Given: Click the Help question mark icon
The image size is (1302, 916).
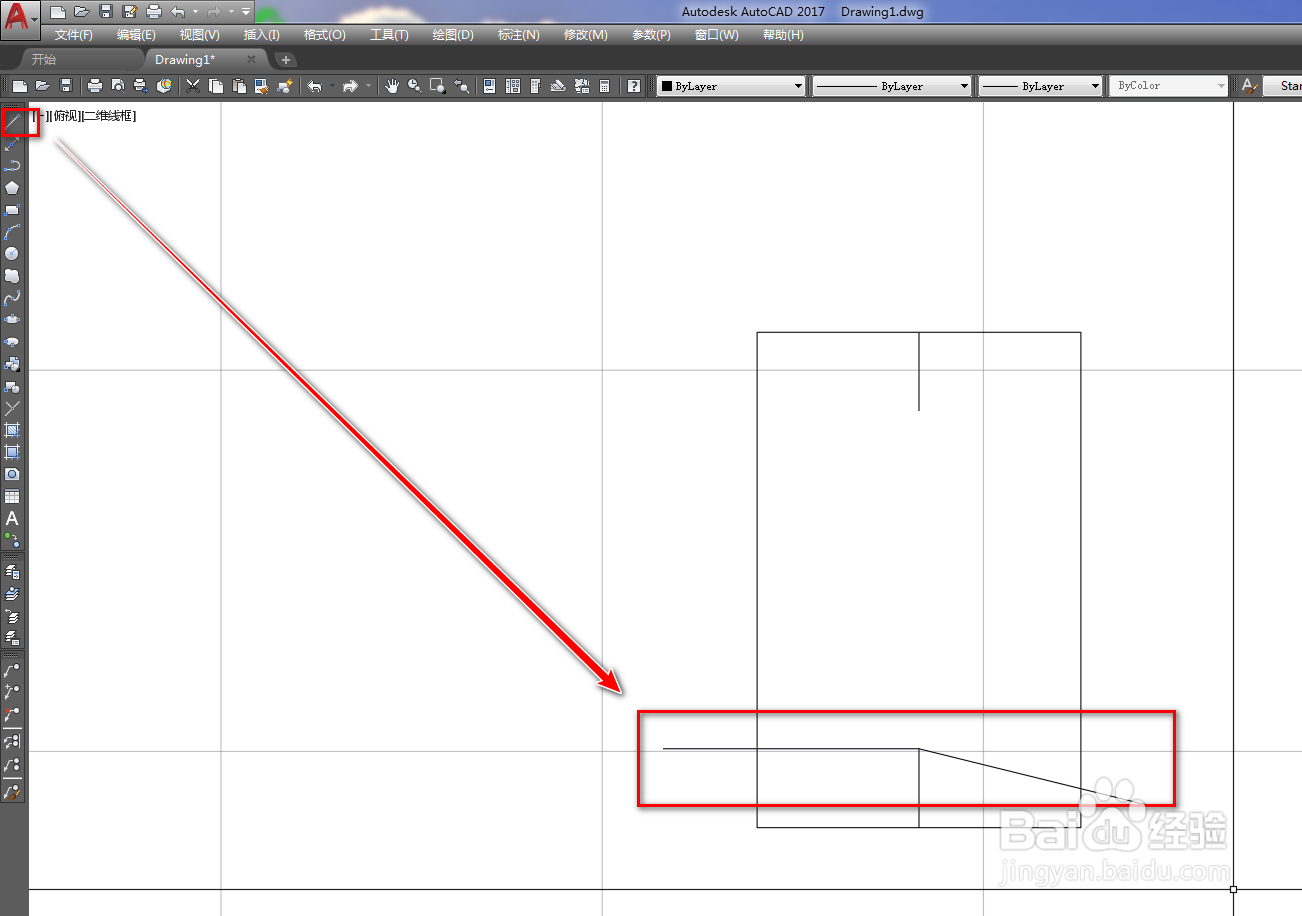Looking at the screenshot, I should coord(634,86).
